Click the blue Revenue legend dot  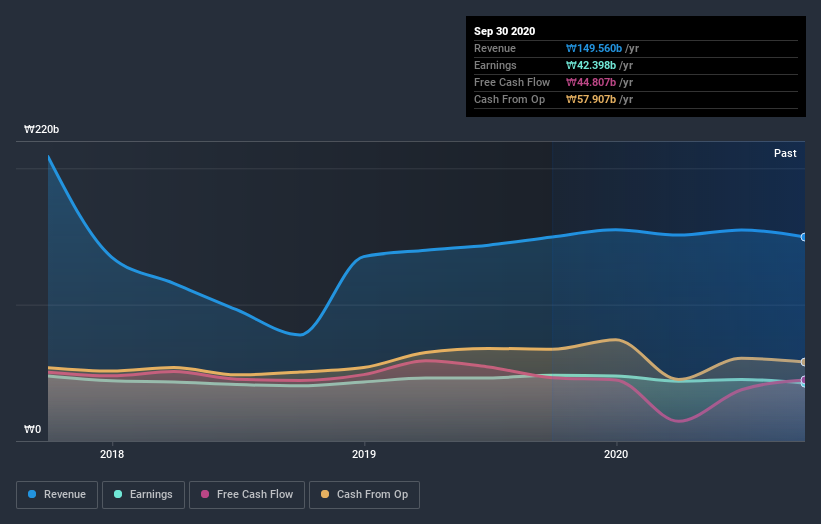coord(32,494)
